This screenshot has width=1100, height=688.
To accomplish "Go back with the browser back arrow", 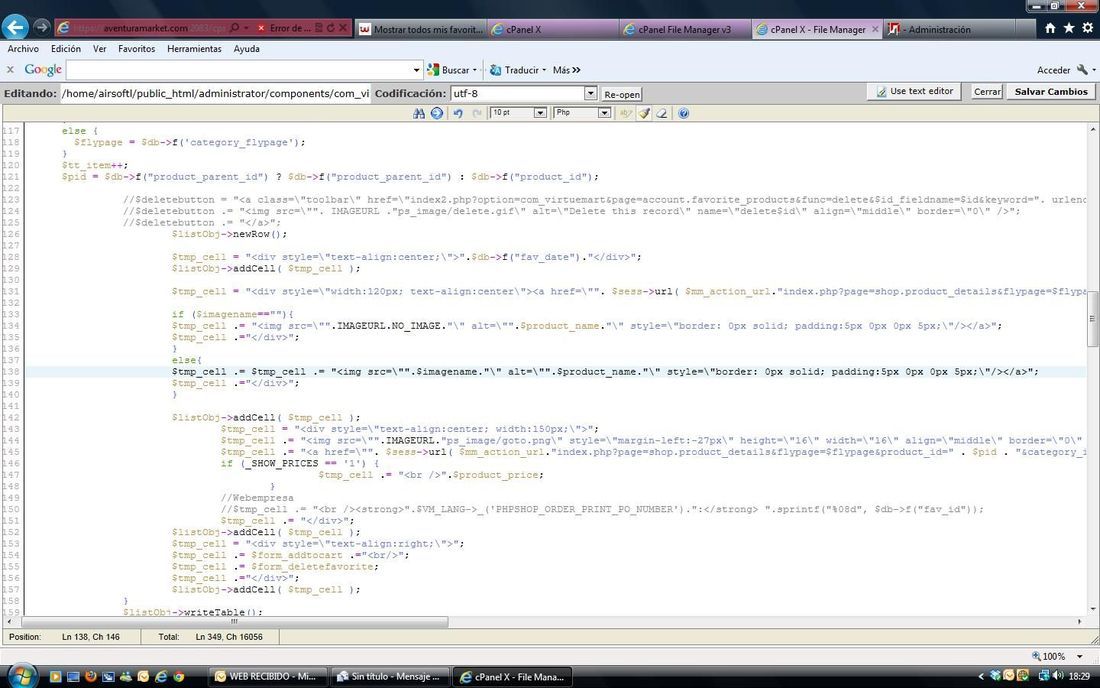I will (x=15, y=27).
